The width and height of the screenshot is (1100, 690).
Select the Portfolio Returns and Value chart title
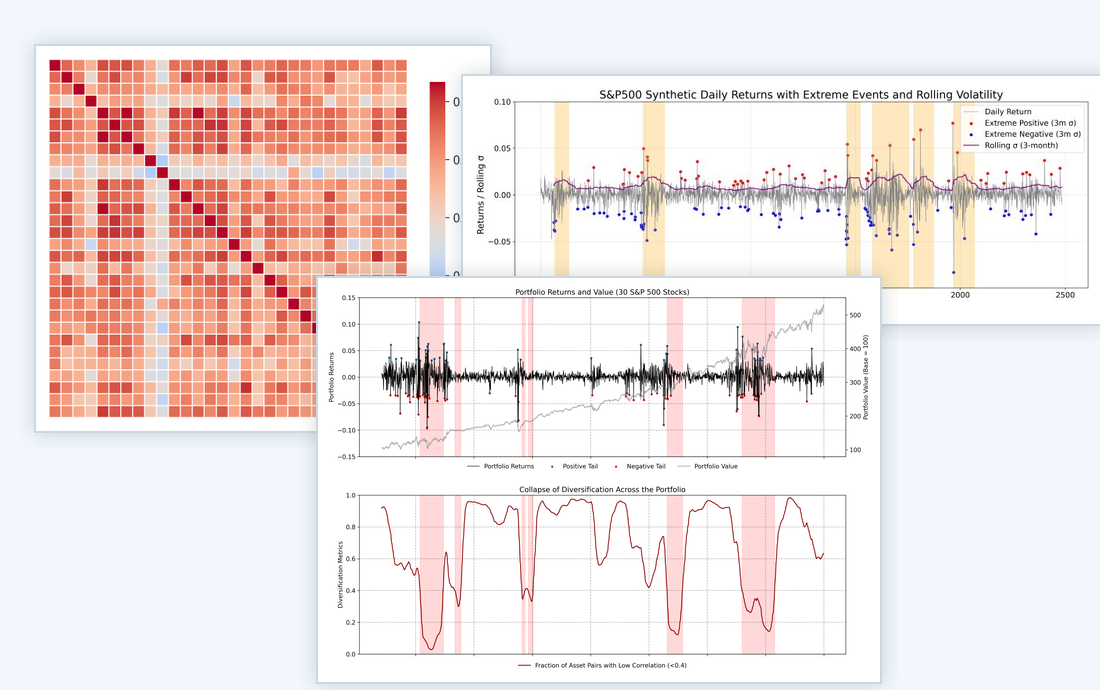click(x=602, y=292)
